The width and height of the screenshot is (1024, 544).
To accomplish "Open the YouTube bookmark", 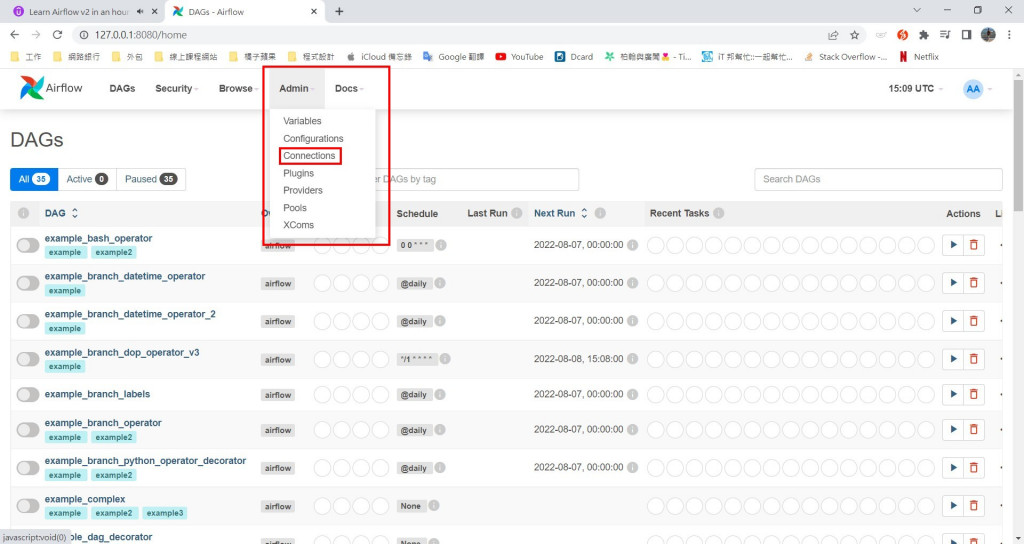I will (519, 57).
